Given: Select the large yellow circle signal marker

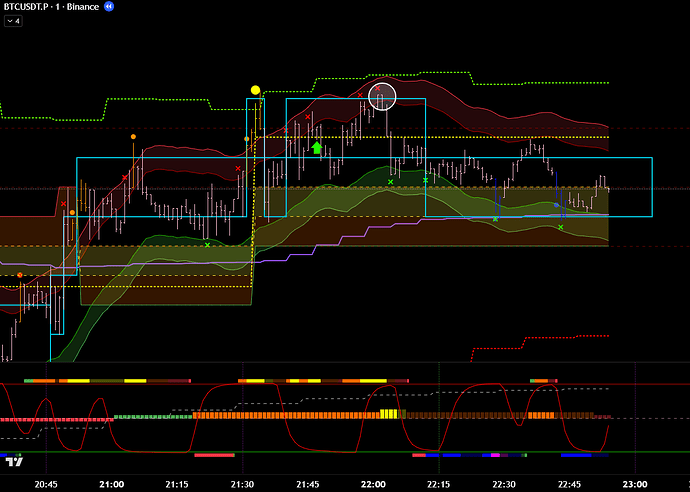Looking at the screenshot, I should point(255,90).
